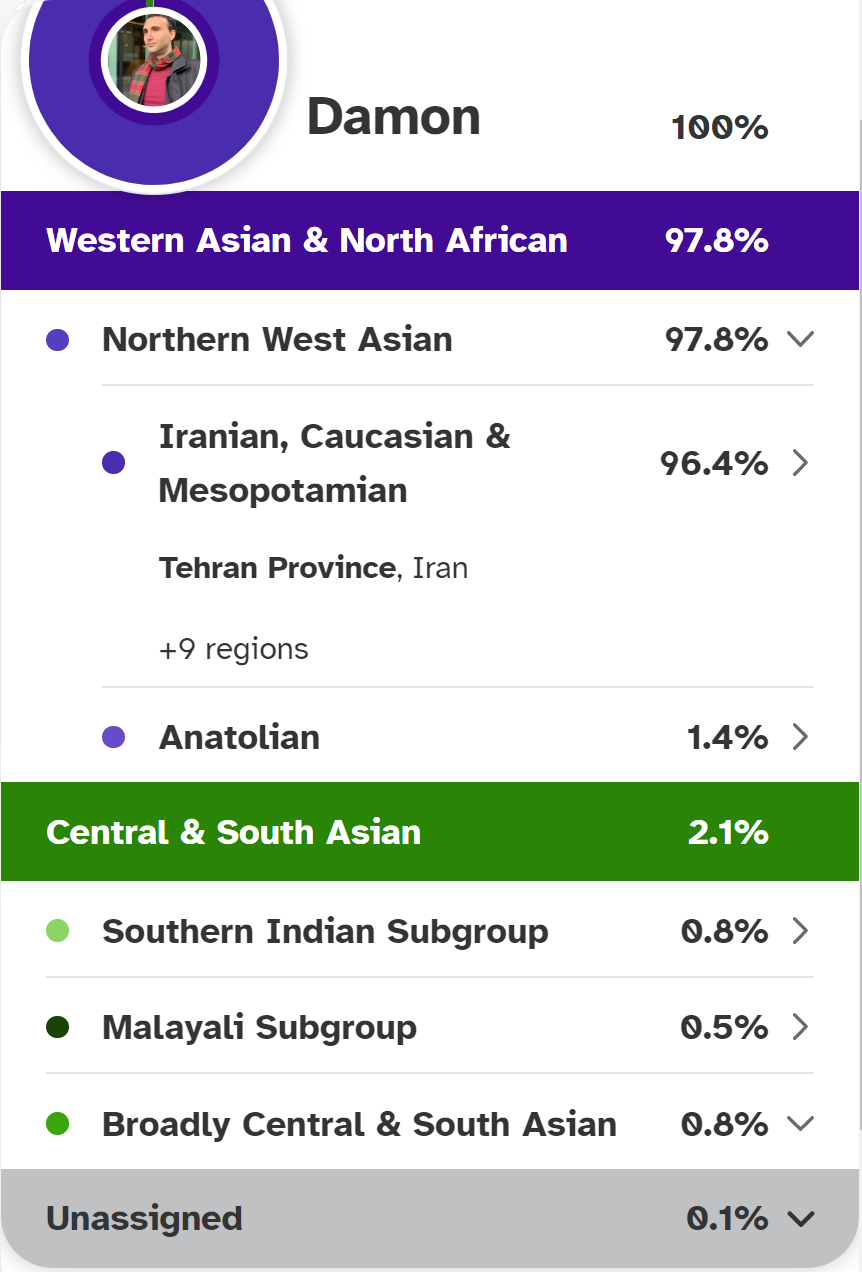Click the Northern West Asian color dot
Screen dimensions: 862x1272
58,340
